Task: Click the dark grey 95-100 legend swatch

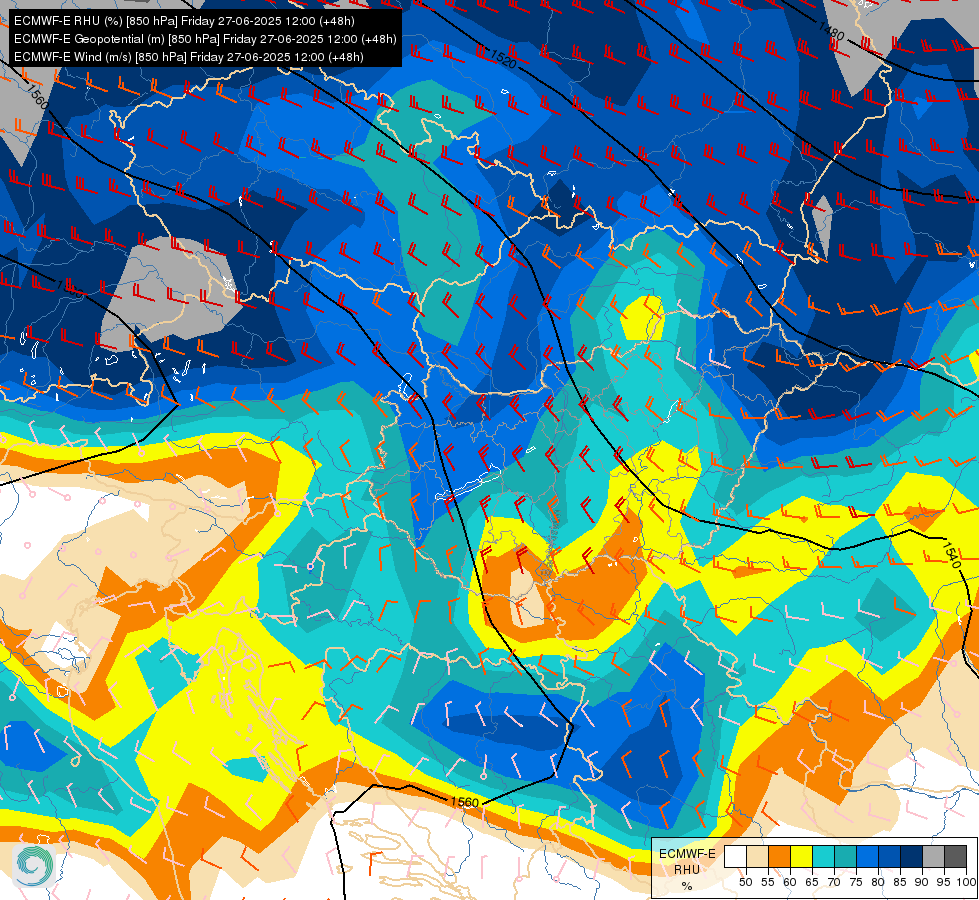Action: point(955,856)
